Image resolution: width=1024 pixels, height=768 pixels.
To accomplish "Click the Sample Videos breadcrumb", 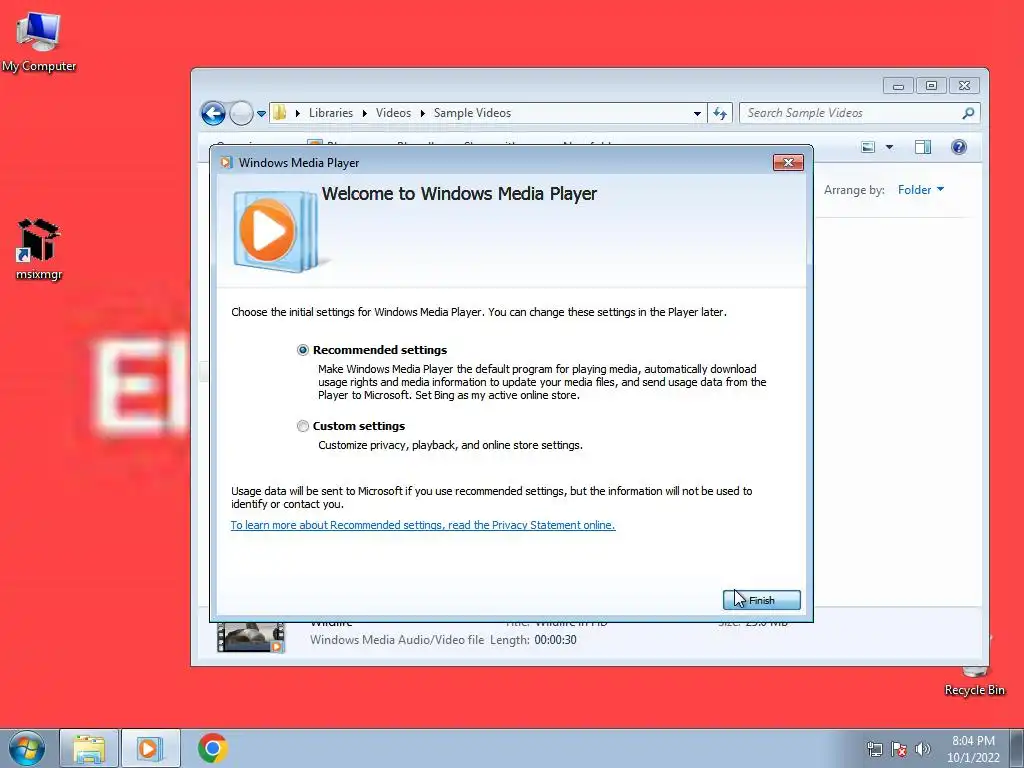I will pyautogui.click(x=472, y=113).
